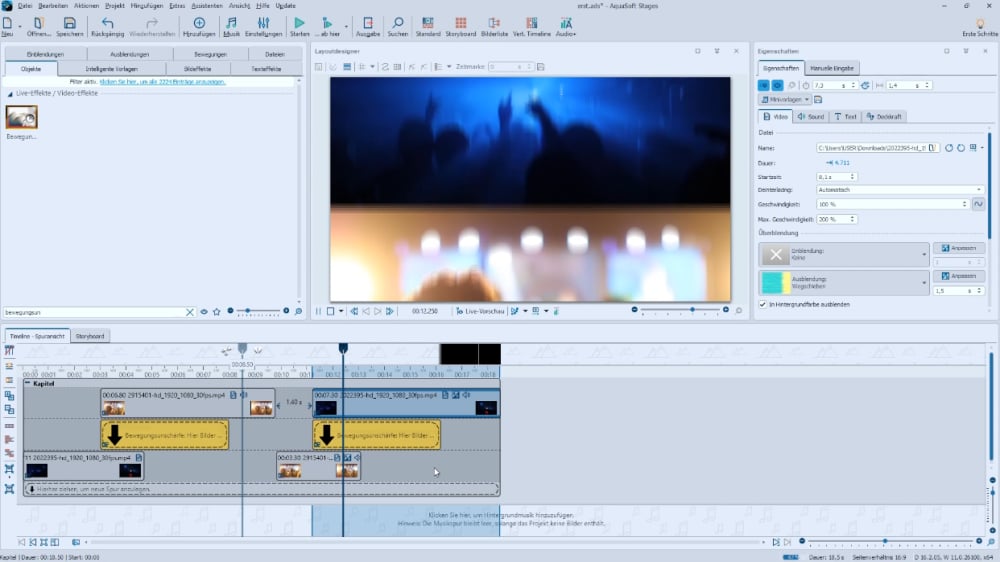Screen dimensions: 1000x562
Task: Collapse the Kapitel track group
Action: (28, 383)
